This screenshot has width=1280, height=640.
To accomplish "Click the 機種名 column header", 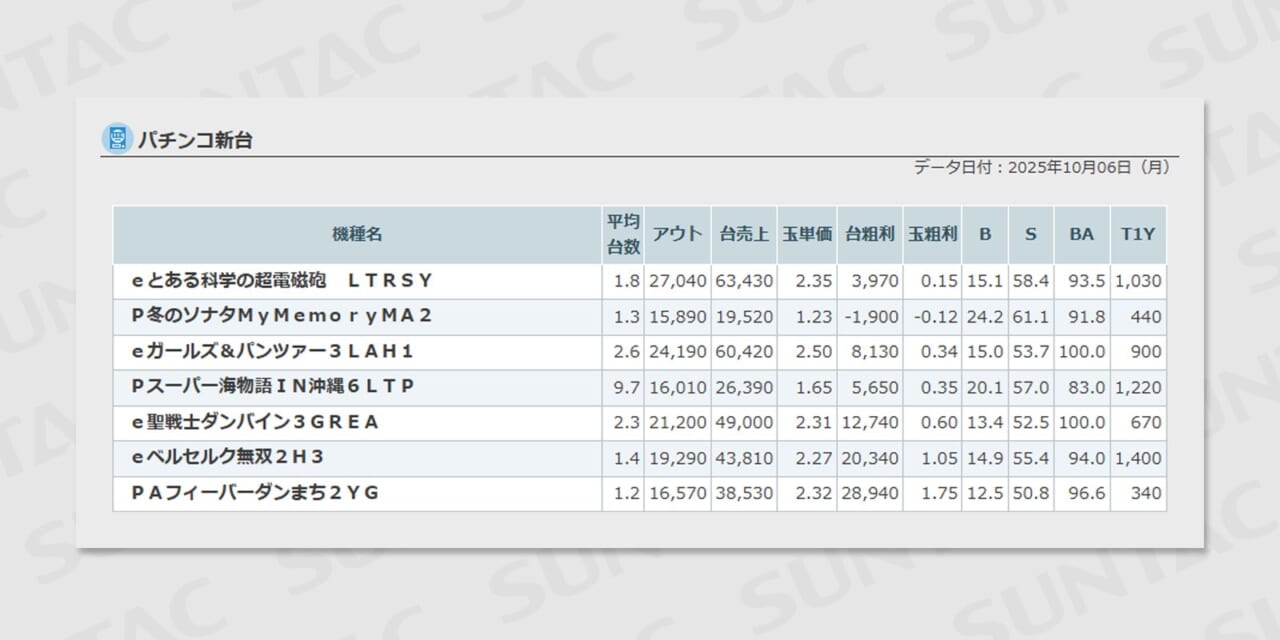I will pos(357,234).
